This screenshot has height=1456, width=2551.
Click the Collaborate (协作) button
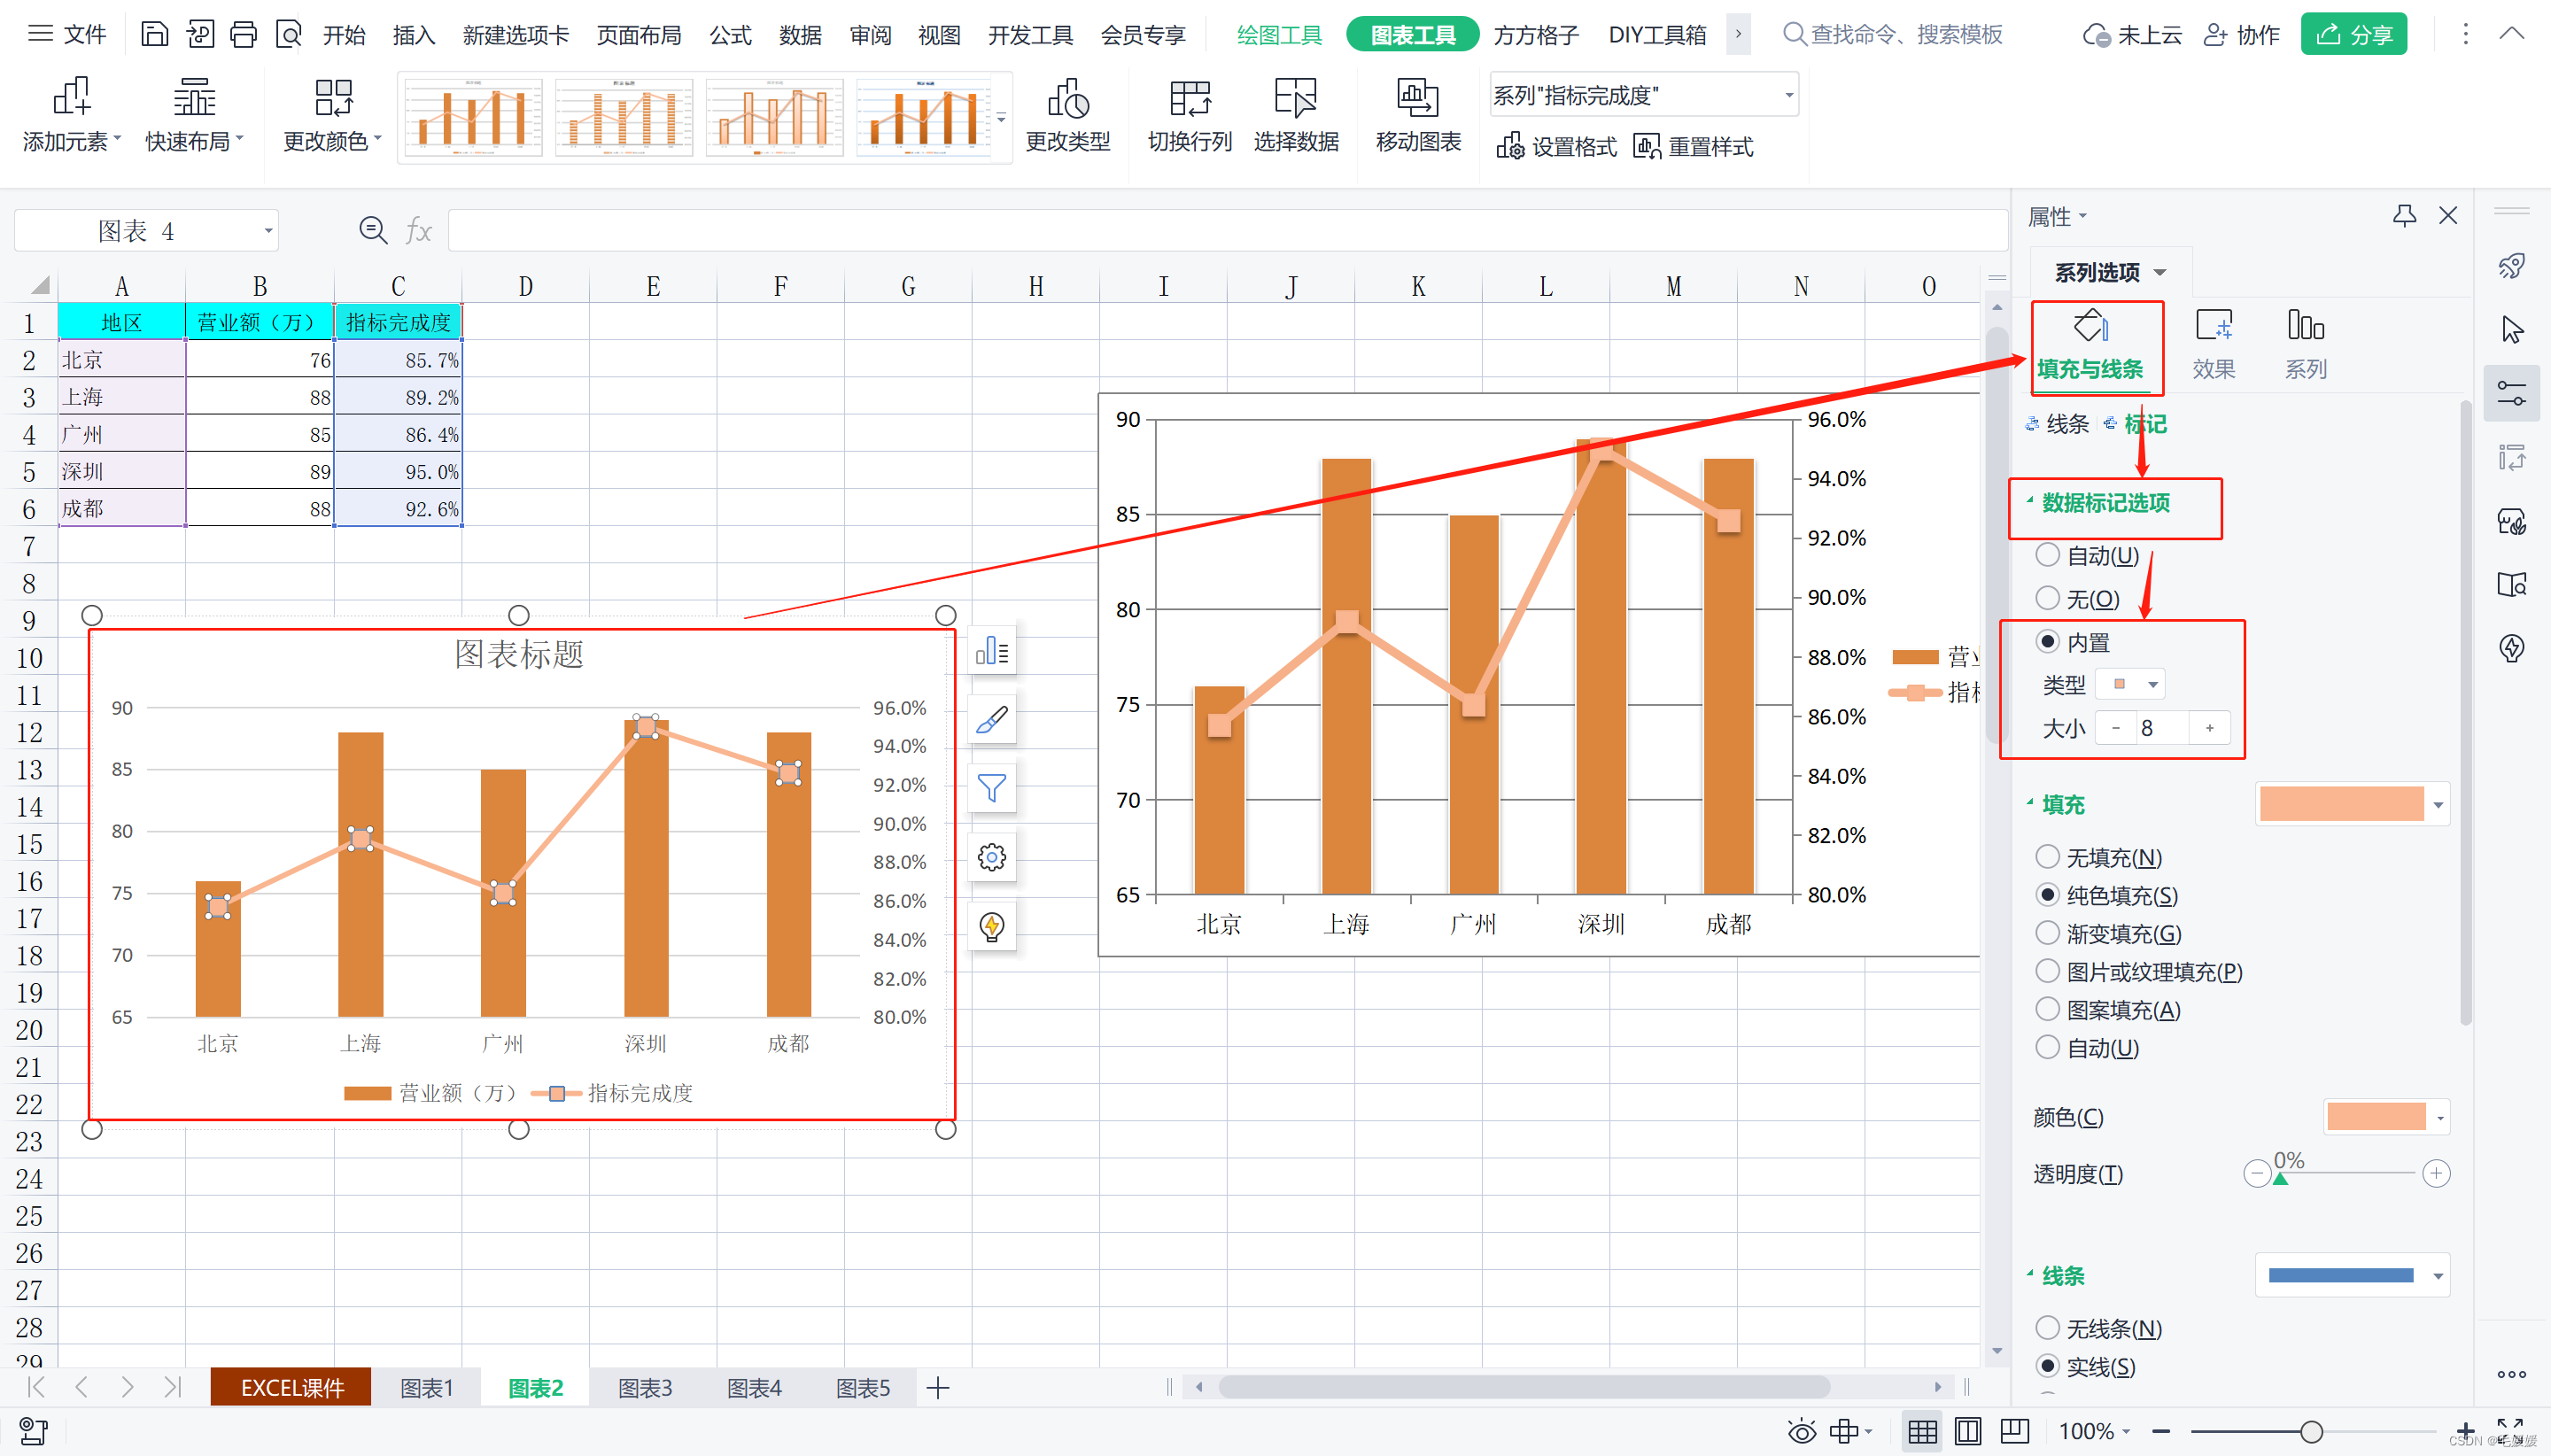[2242, 35]
